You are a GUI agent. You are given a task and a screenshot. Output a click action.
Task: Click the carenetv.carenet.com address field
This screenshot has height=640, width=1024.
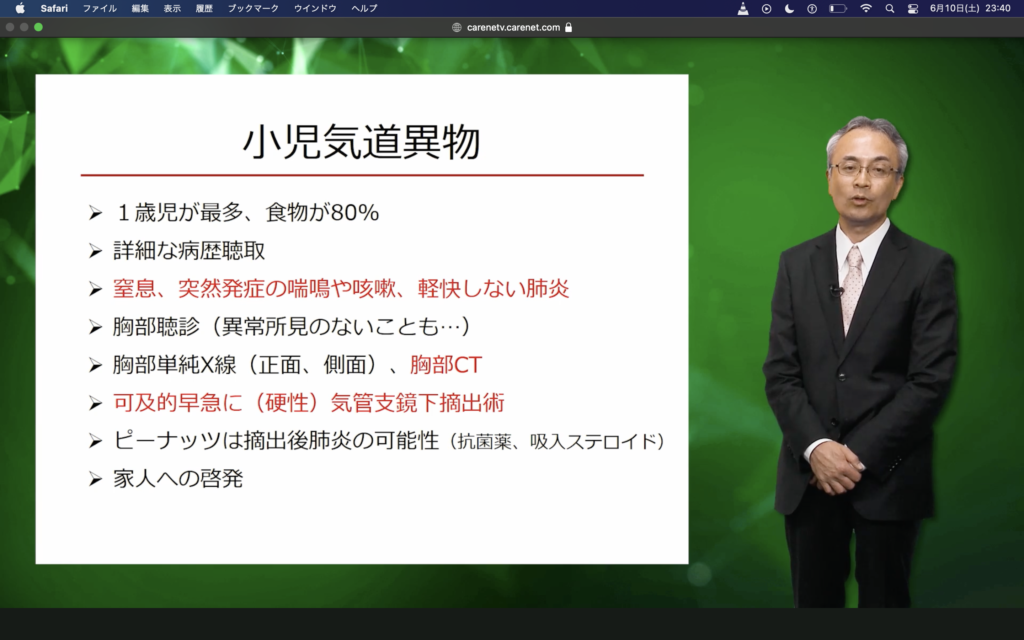pyautogui.click(x=513, y=27)
